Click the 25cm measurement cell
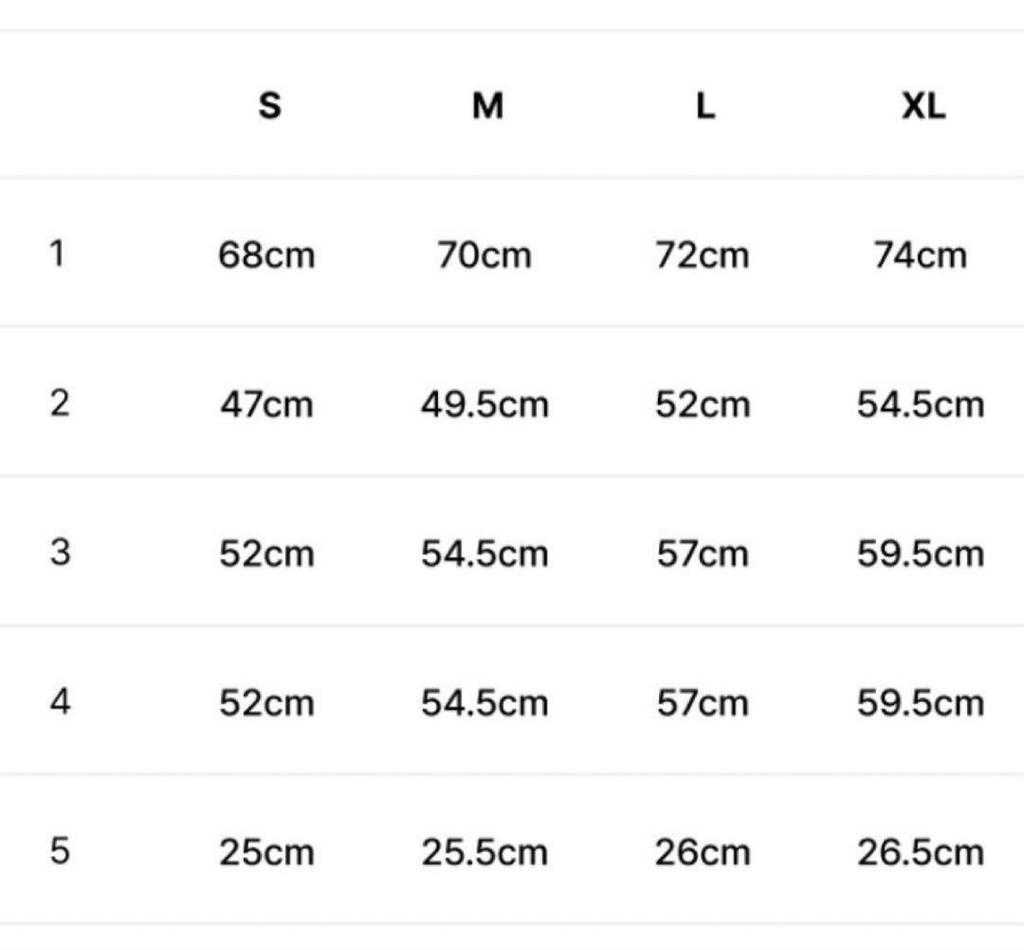 [266, 853]
